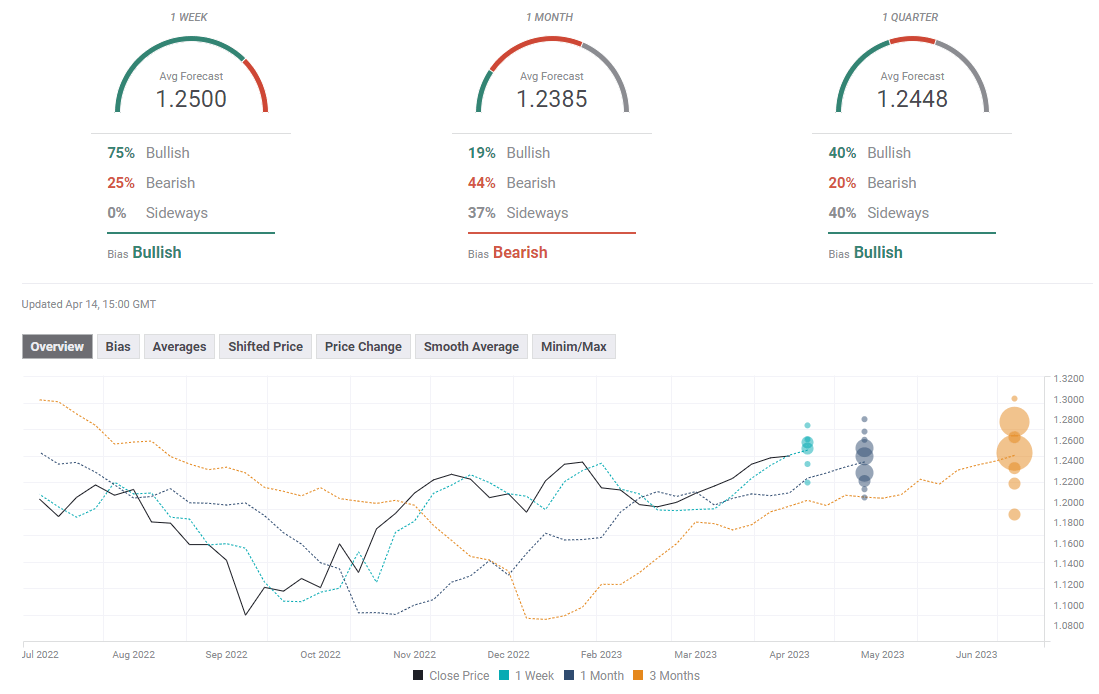
Task: Show the Shifted Price view
Action: point(265,347)
